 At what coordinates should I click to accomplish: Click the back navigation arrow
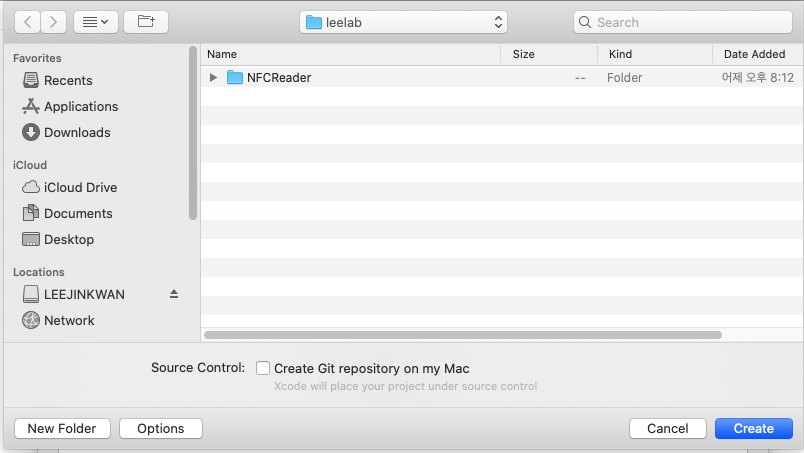pyautogui.click(x=27, y=21)
